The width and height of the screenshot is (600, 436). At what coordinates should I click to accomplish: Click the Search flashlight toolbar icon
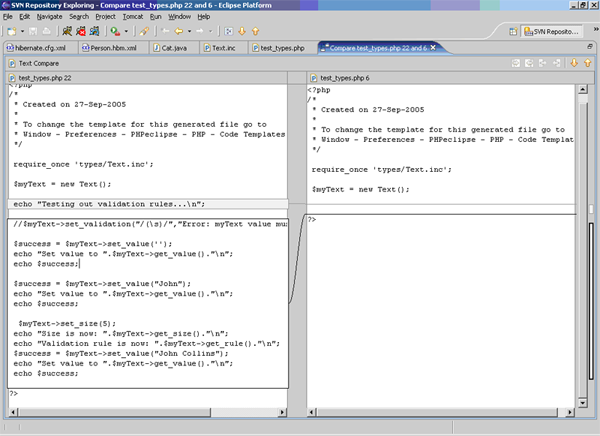[144, 31]
